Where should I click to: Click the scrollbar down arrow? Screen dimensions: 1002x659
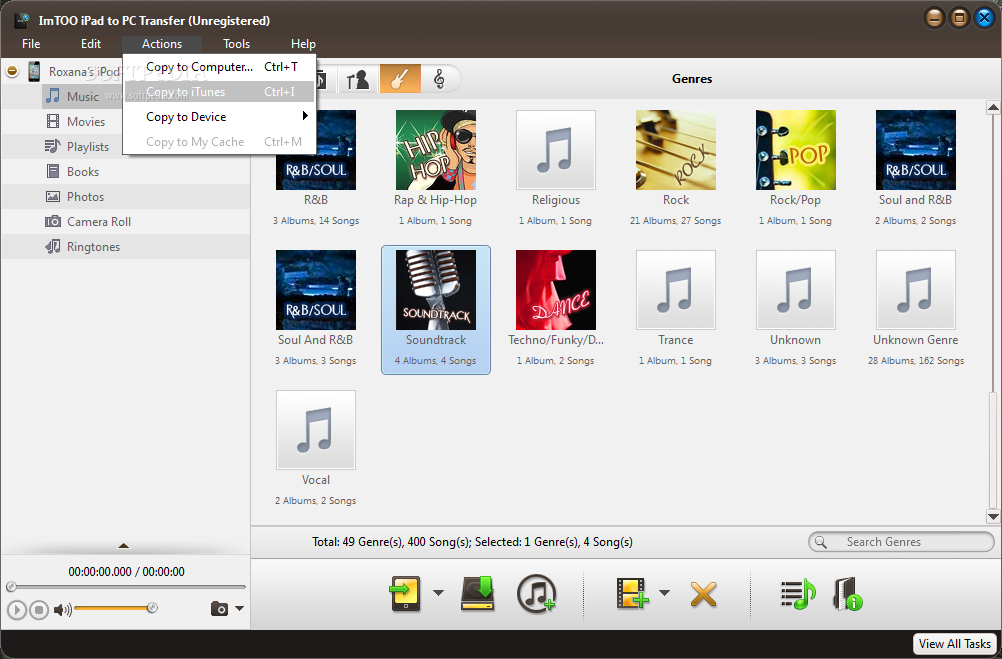[992, 516]
